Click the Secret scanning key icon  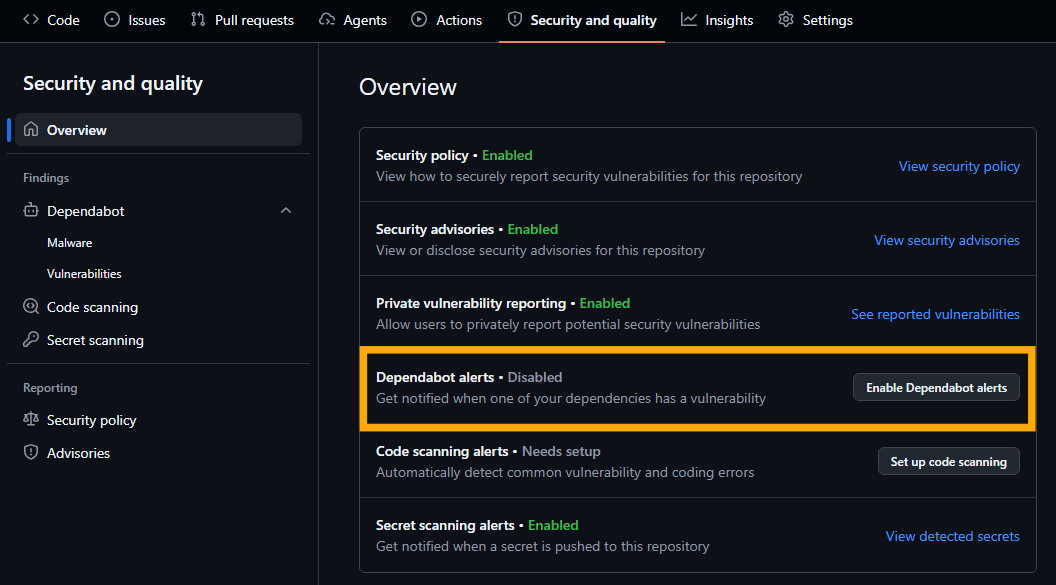click(31, 339)
